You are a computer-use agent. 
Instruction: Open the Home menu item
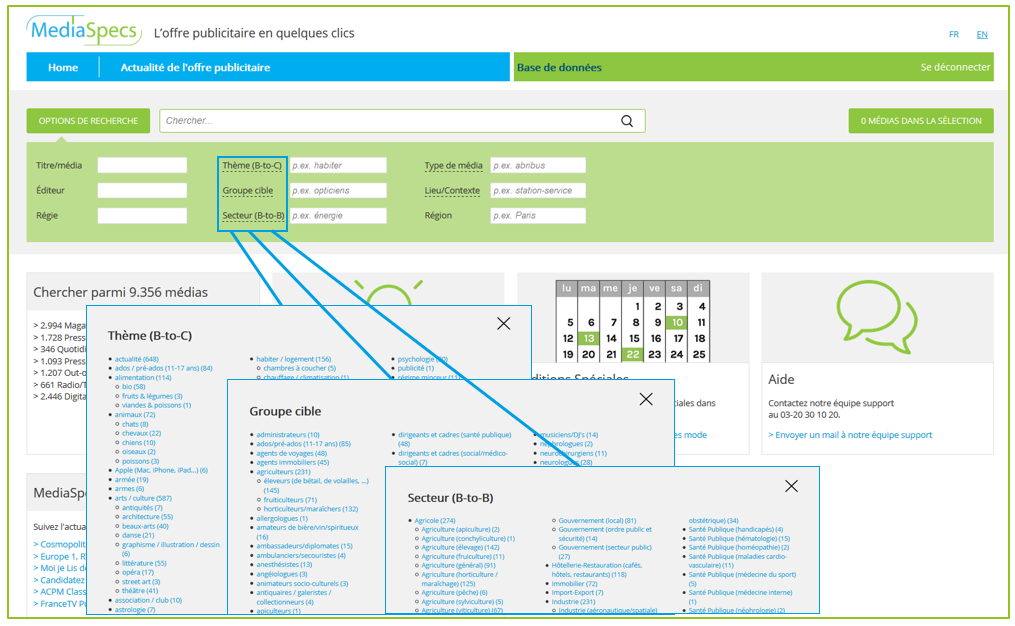click(x=63, y=68)
